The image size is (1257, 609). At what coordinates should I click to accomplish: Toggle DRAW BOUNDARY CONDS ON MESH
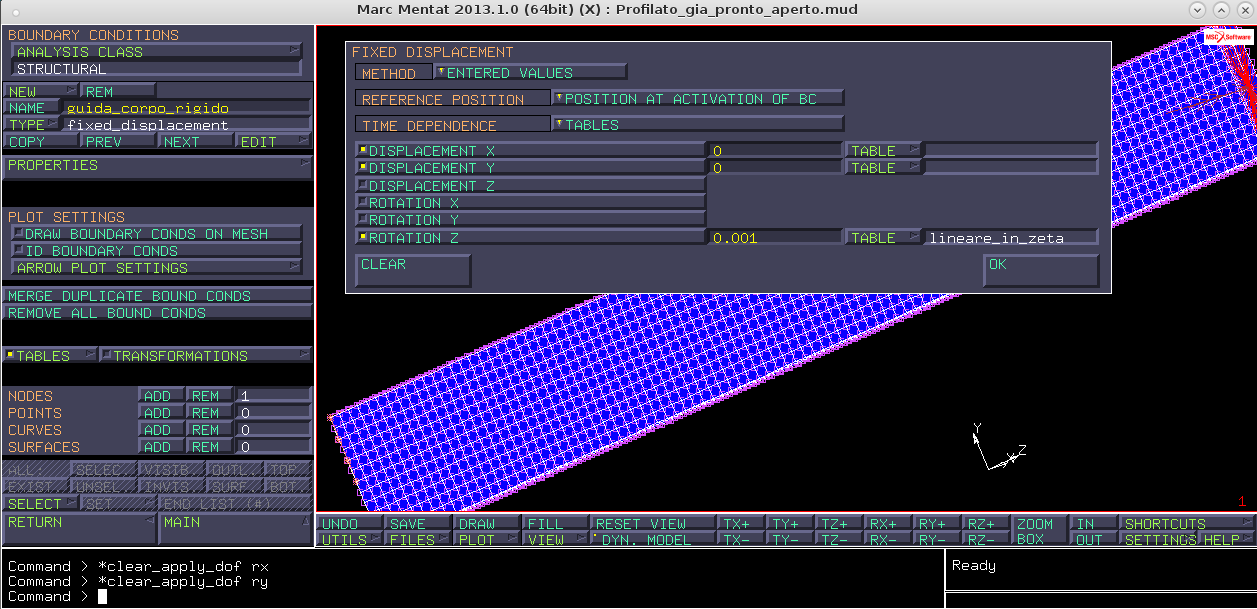click(x=156, y=234)
